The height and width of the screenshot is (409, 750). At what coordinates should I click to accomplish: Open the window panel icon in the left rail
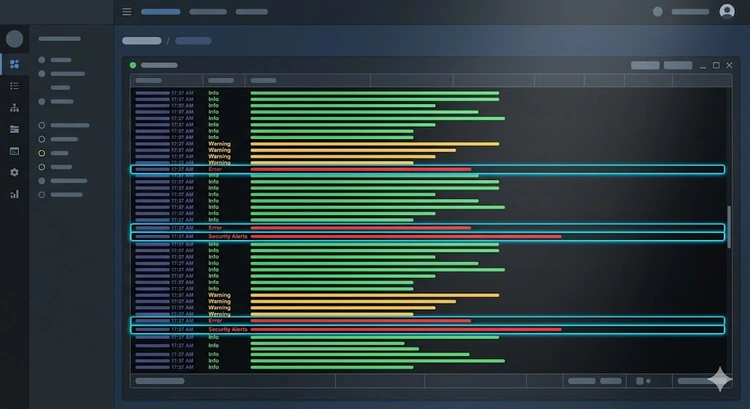click(14, 151)
